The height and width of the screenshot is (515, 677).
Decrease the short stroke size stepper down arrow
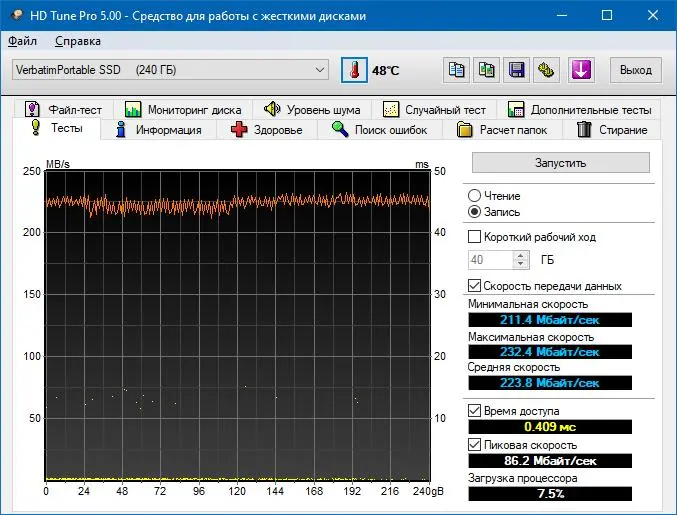coord(521,264)
